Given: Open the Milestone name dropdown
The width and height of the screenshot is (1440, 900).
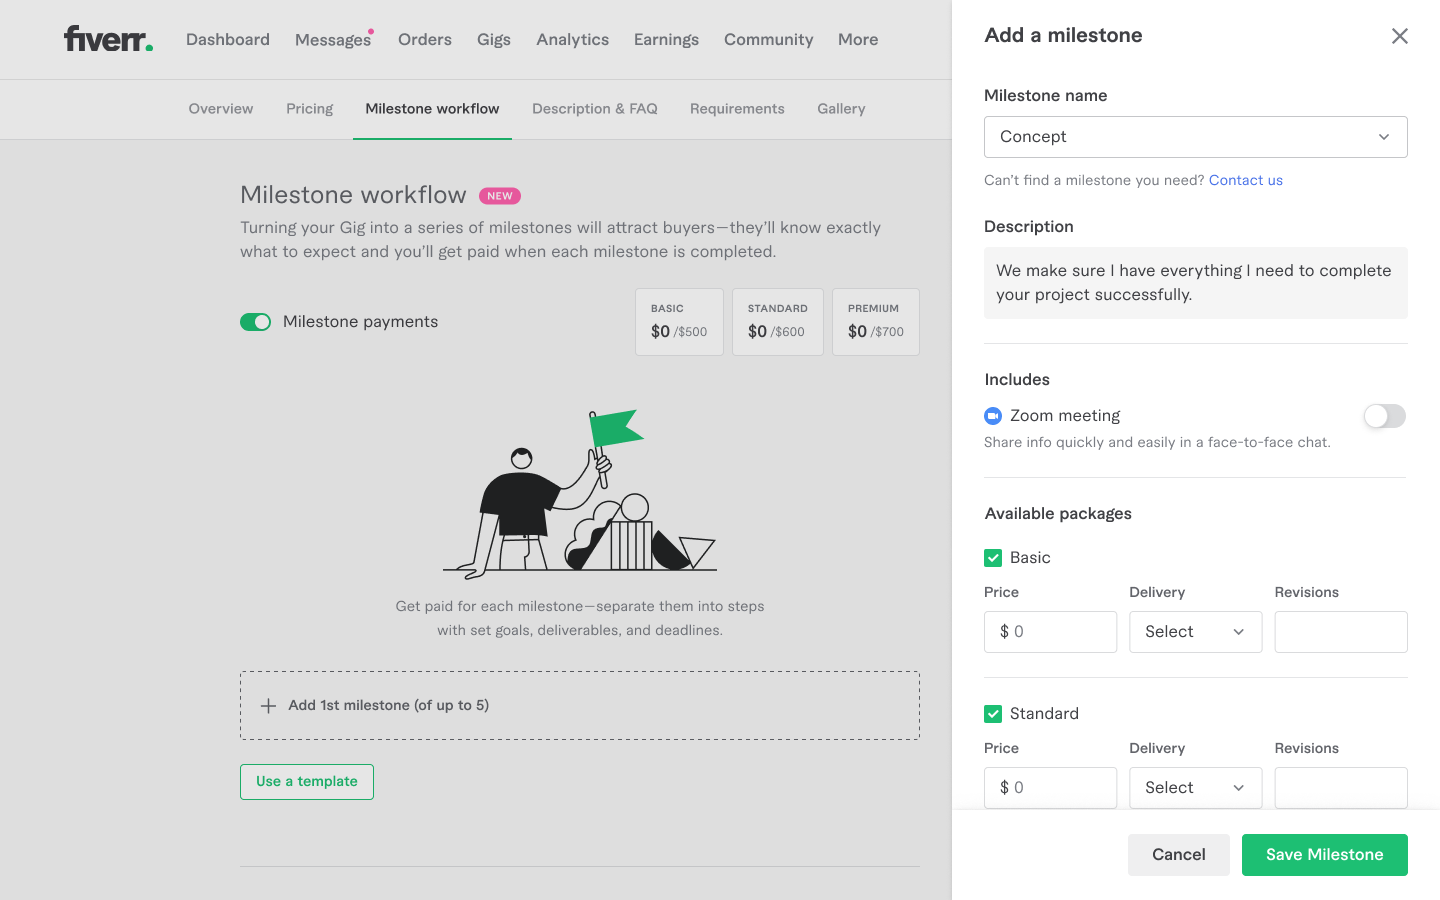Looking at the screenshot, I should 1195,137.
